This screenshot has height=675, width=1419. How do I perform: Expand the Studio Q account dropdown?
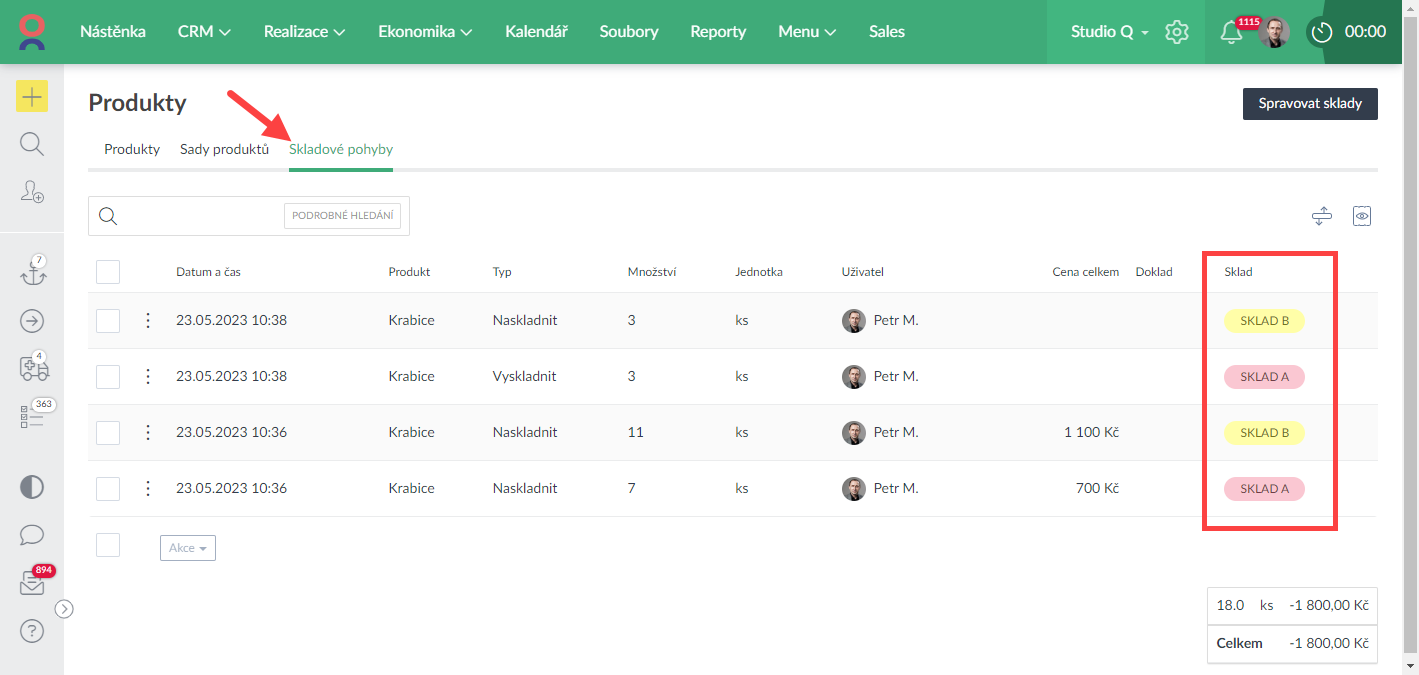[1109, 32]
